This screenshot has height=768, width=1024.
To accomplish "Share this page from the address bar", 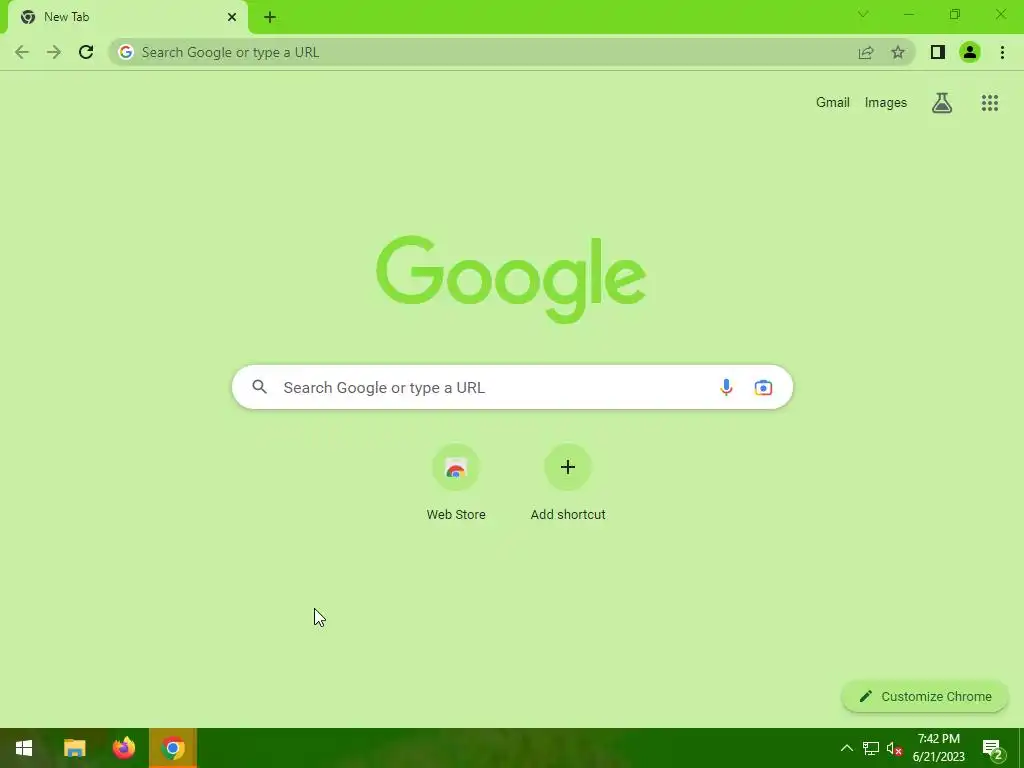I will 866,52.
